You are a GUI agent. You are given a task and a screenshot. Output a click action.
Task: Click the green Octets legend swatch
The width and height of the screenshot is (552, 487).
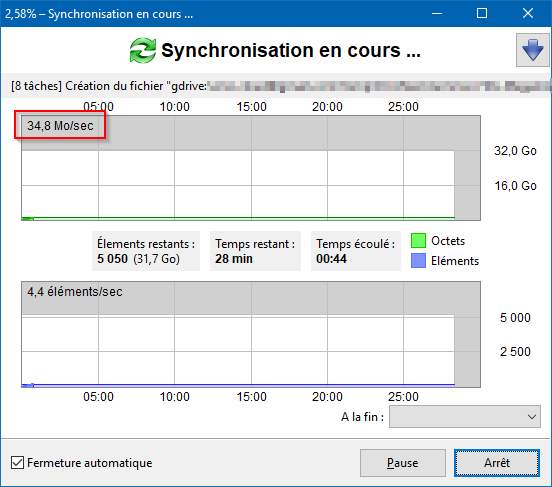coord(418,241)
